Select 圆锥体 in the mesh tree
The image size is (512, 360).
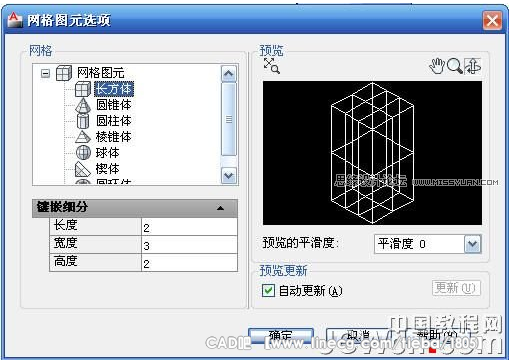tap(114, 105)
